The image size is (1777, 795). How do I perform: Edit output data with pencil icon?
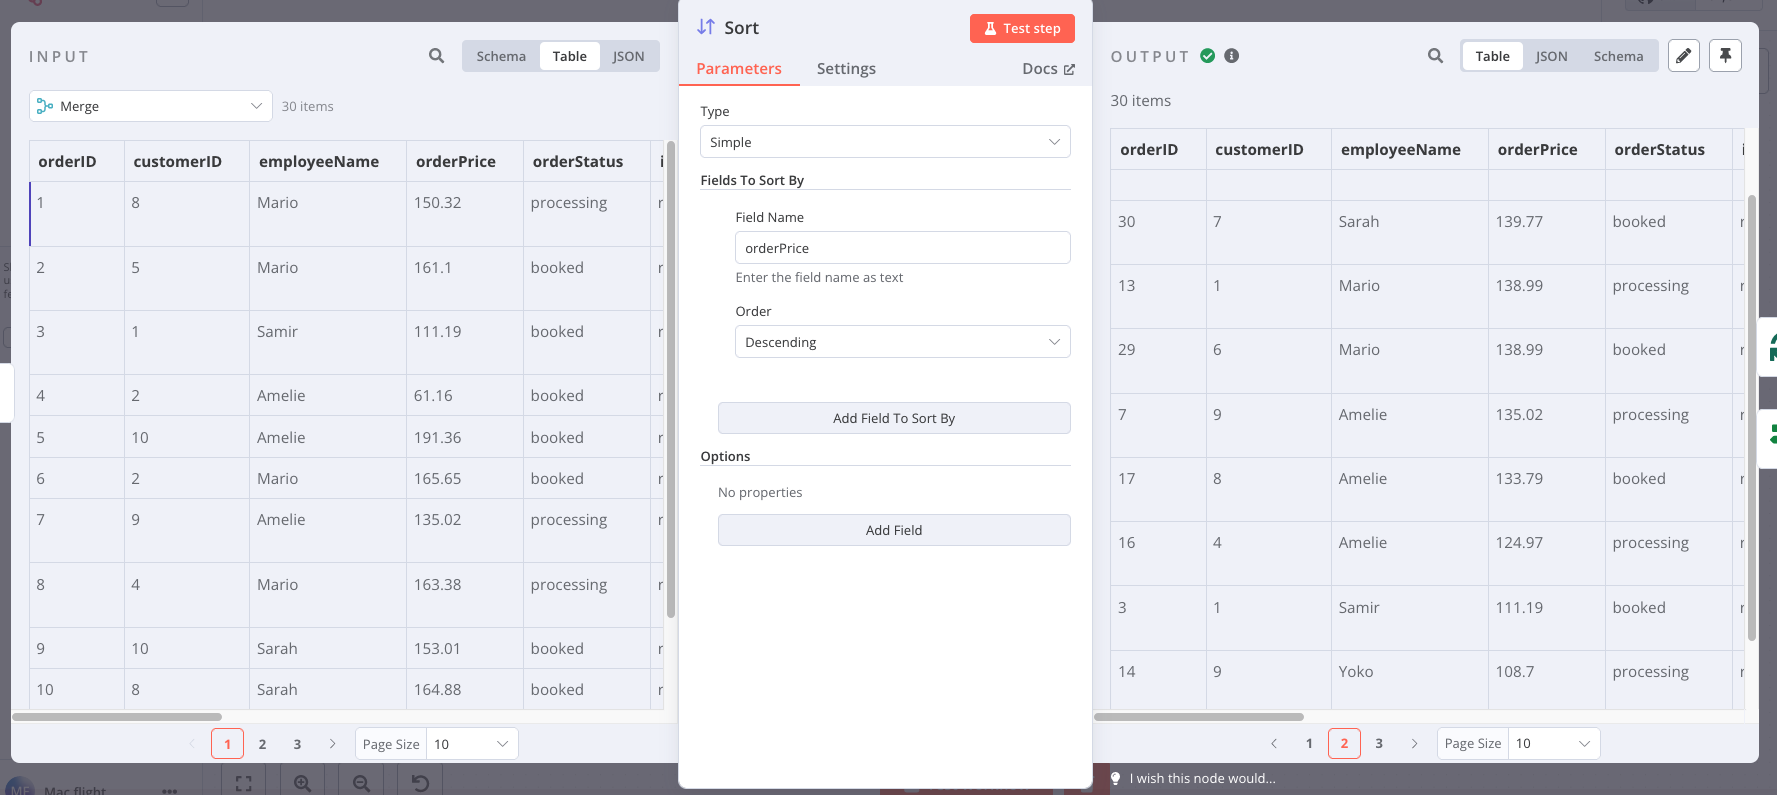pyautogui.click(x=1684, y=56)
